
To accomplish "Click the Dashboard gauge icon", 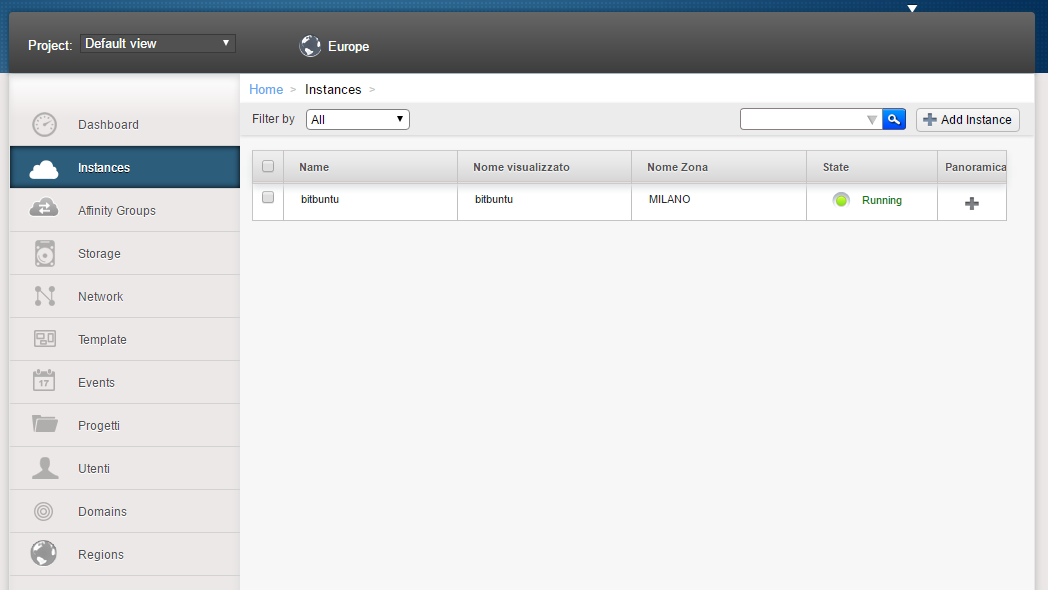I will point(44,125).
